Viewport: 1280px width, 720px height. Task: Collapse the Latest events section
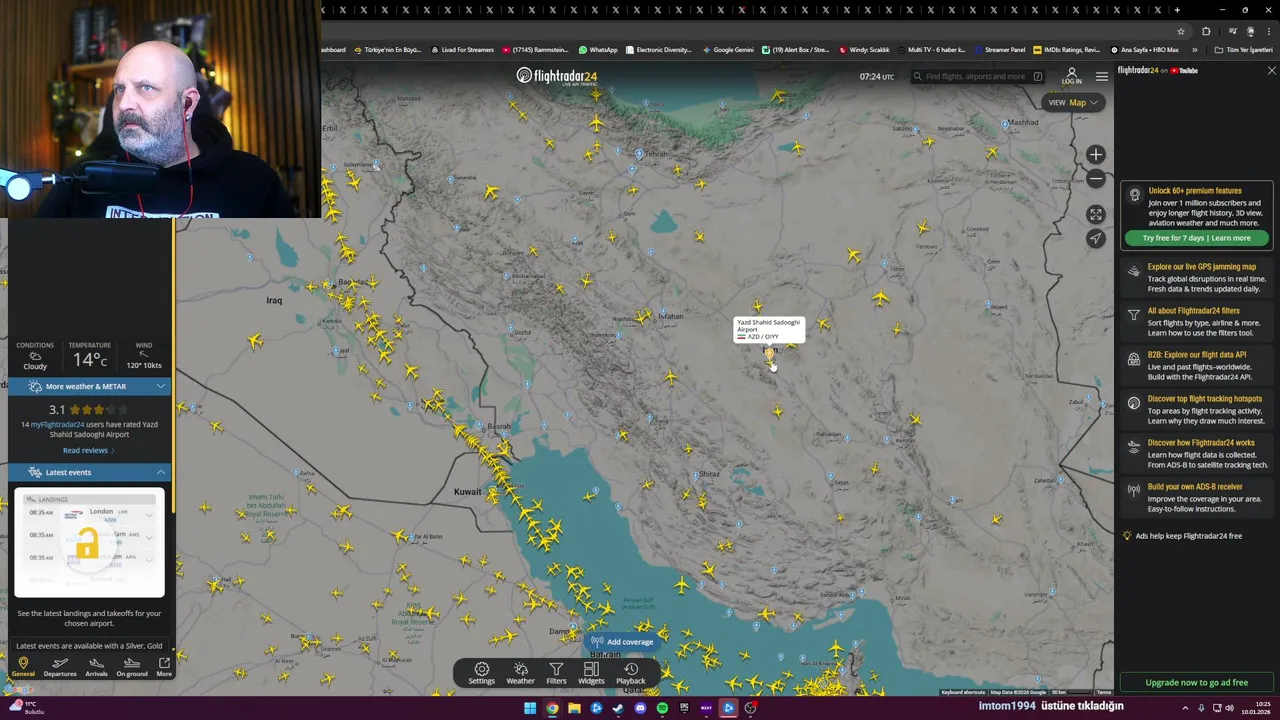(90, 472)
